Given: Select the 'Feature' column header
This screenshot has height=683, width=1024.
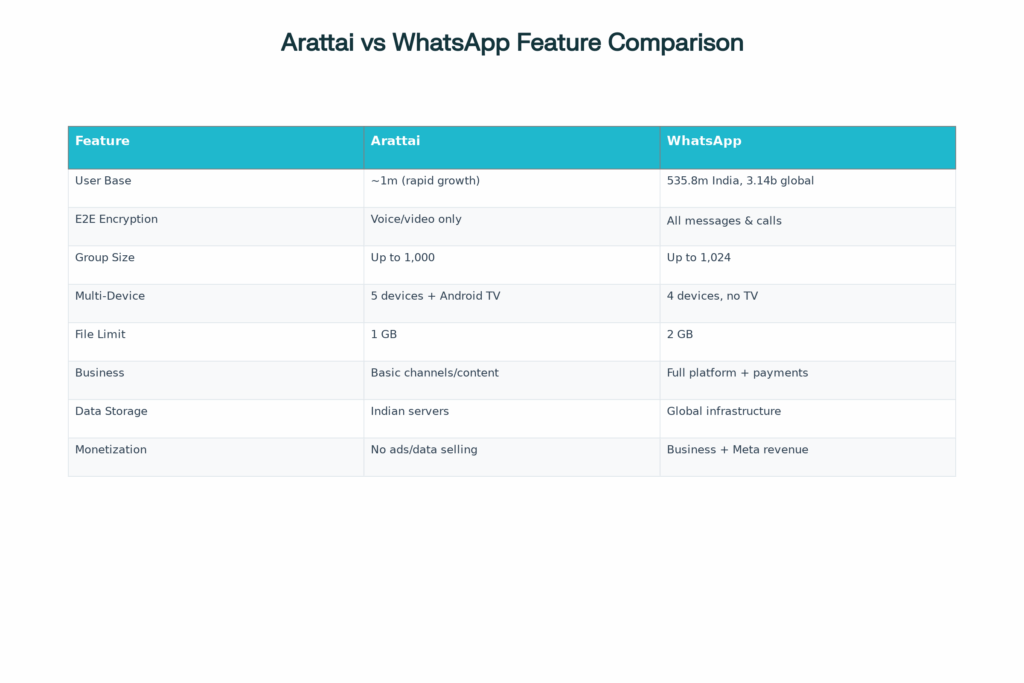Looking at the screenshot, I should coord(102,141).
